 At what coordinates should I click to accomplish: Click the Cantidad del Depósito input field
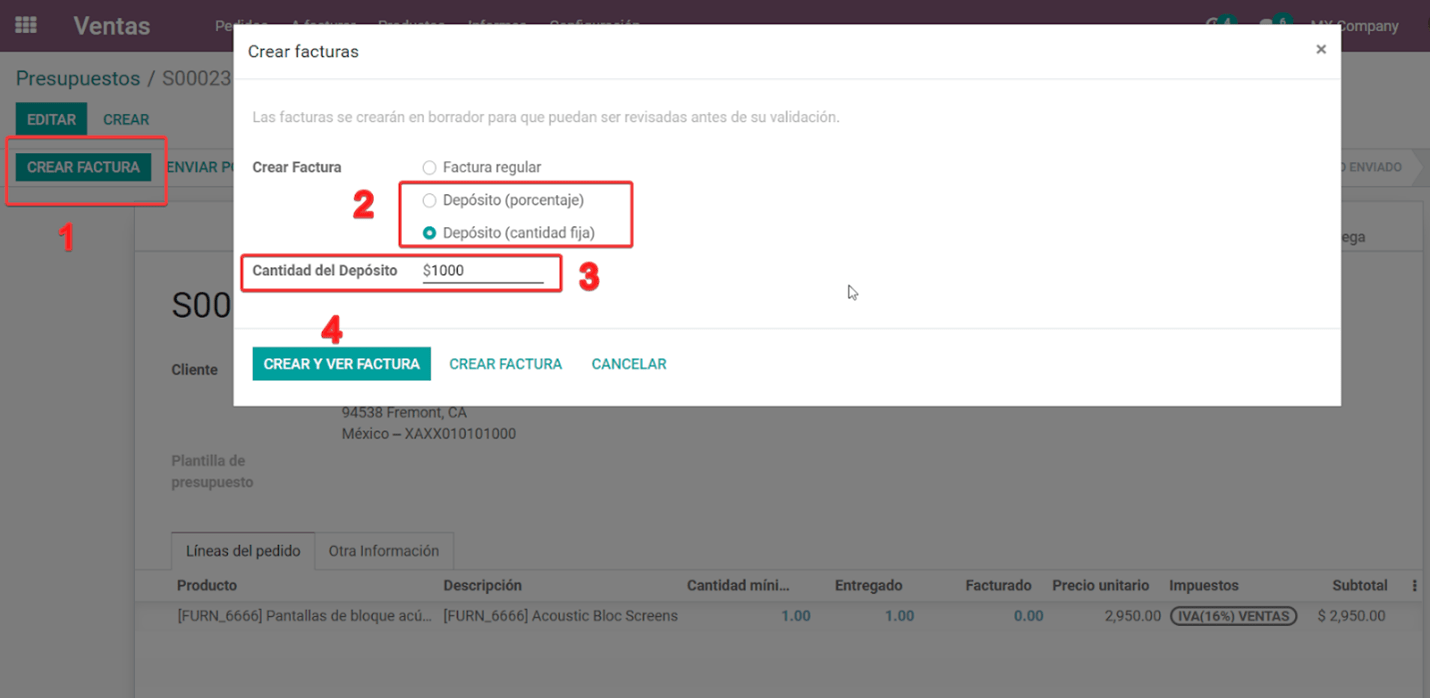tap(483, 271)
